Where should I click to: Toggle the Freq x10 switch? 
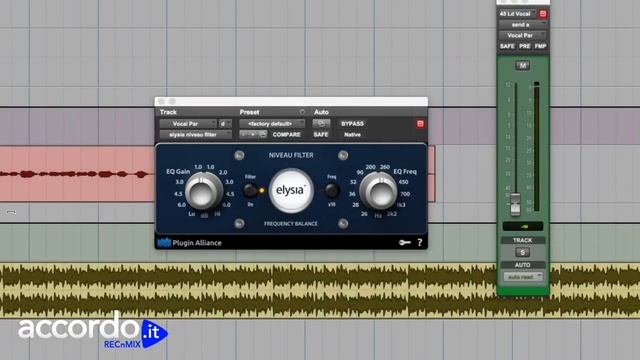coord(331,190)
